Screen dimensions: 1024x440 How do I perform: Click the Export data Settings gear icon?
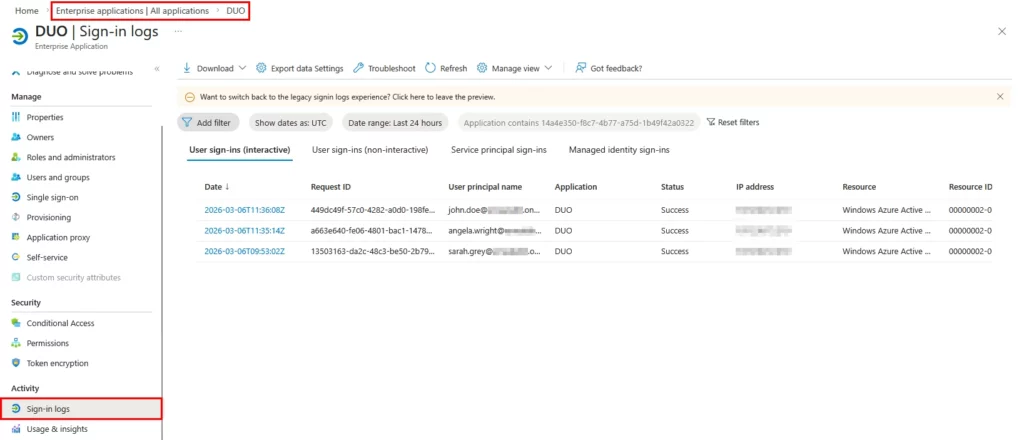click(x=261, y=68)
